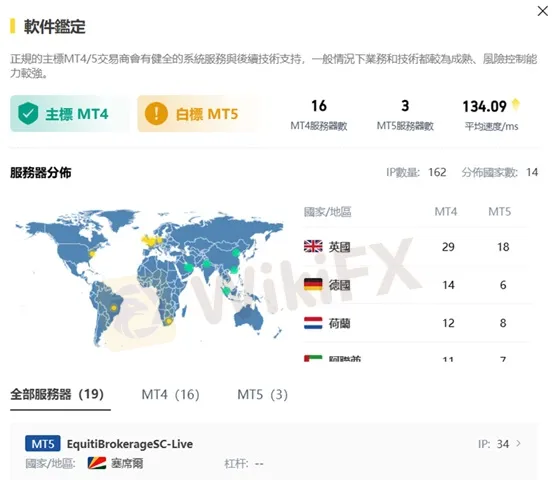The width and height of the screenshot is (553, 480).
Task: Click the blue MT5 tag on EquitiBrokerageSC-Live
Action: 43,444
